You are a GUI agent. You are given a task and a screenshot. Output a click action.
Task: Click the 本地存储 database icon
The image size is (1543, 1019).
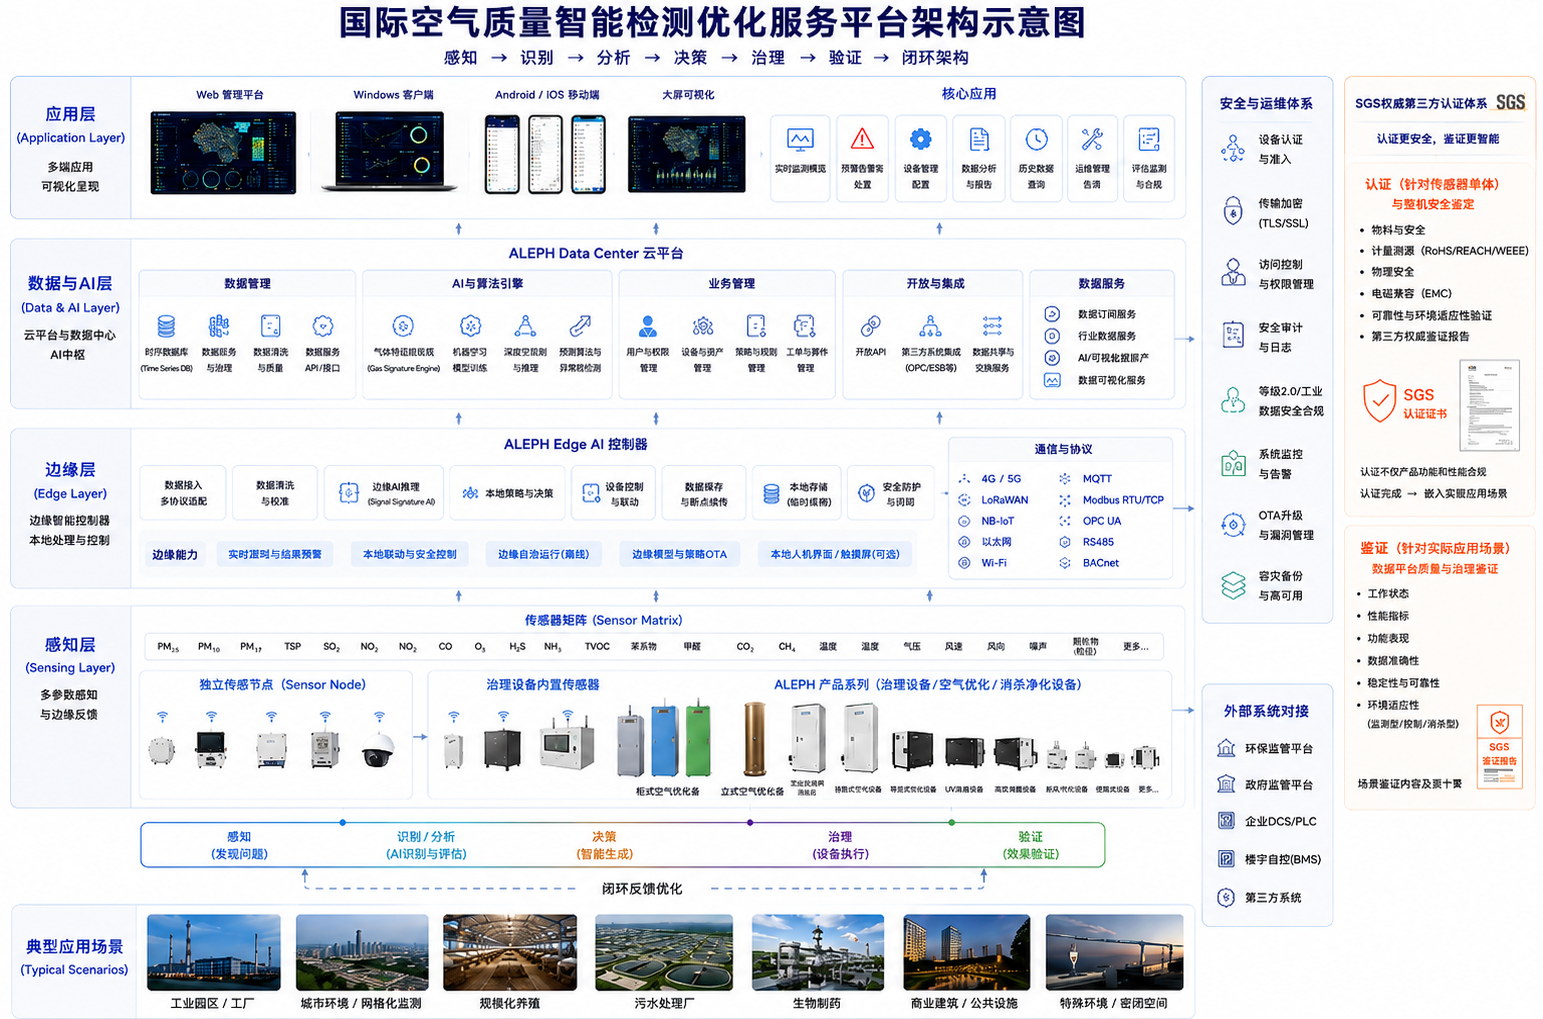(771, 493)
